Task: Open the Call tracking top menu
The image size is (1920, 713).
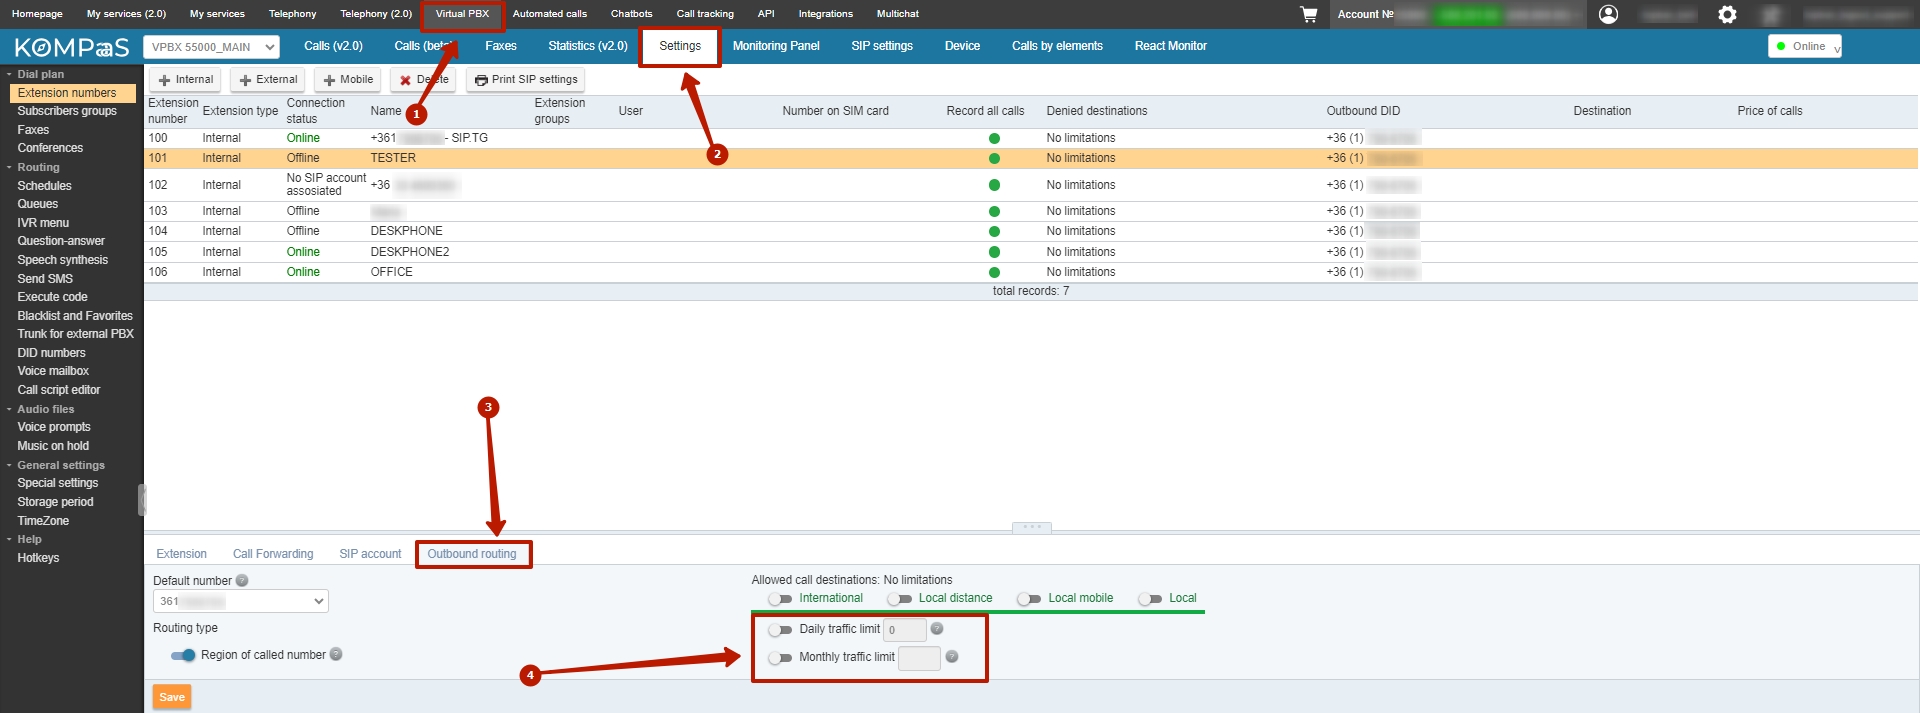Action: pos(705,14)
